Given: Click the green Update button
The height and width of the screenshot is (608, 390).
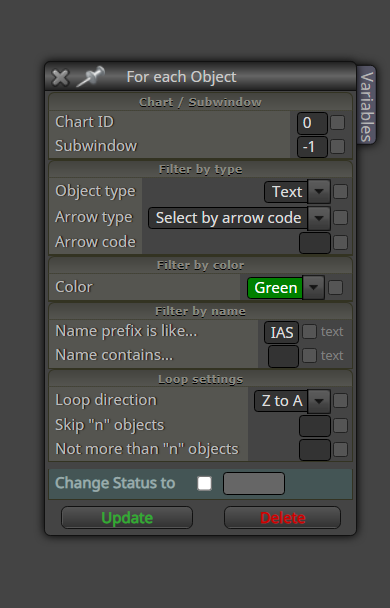Looking at the screenshot, I should [x=127, y=518].
